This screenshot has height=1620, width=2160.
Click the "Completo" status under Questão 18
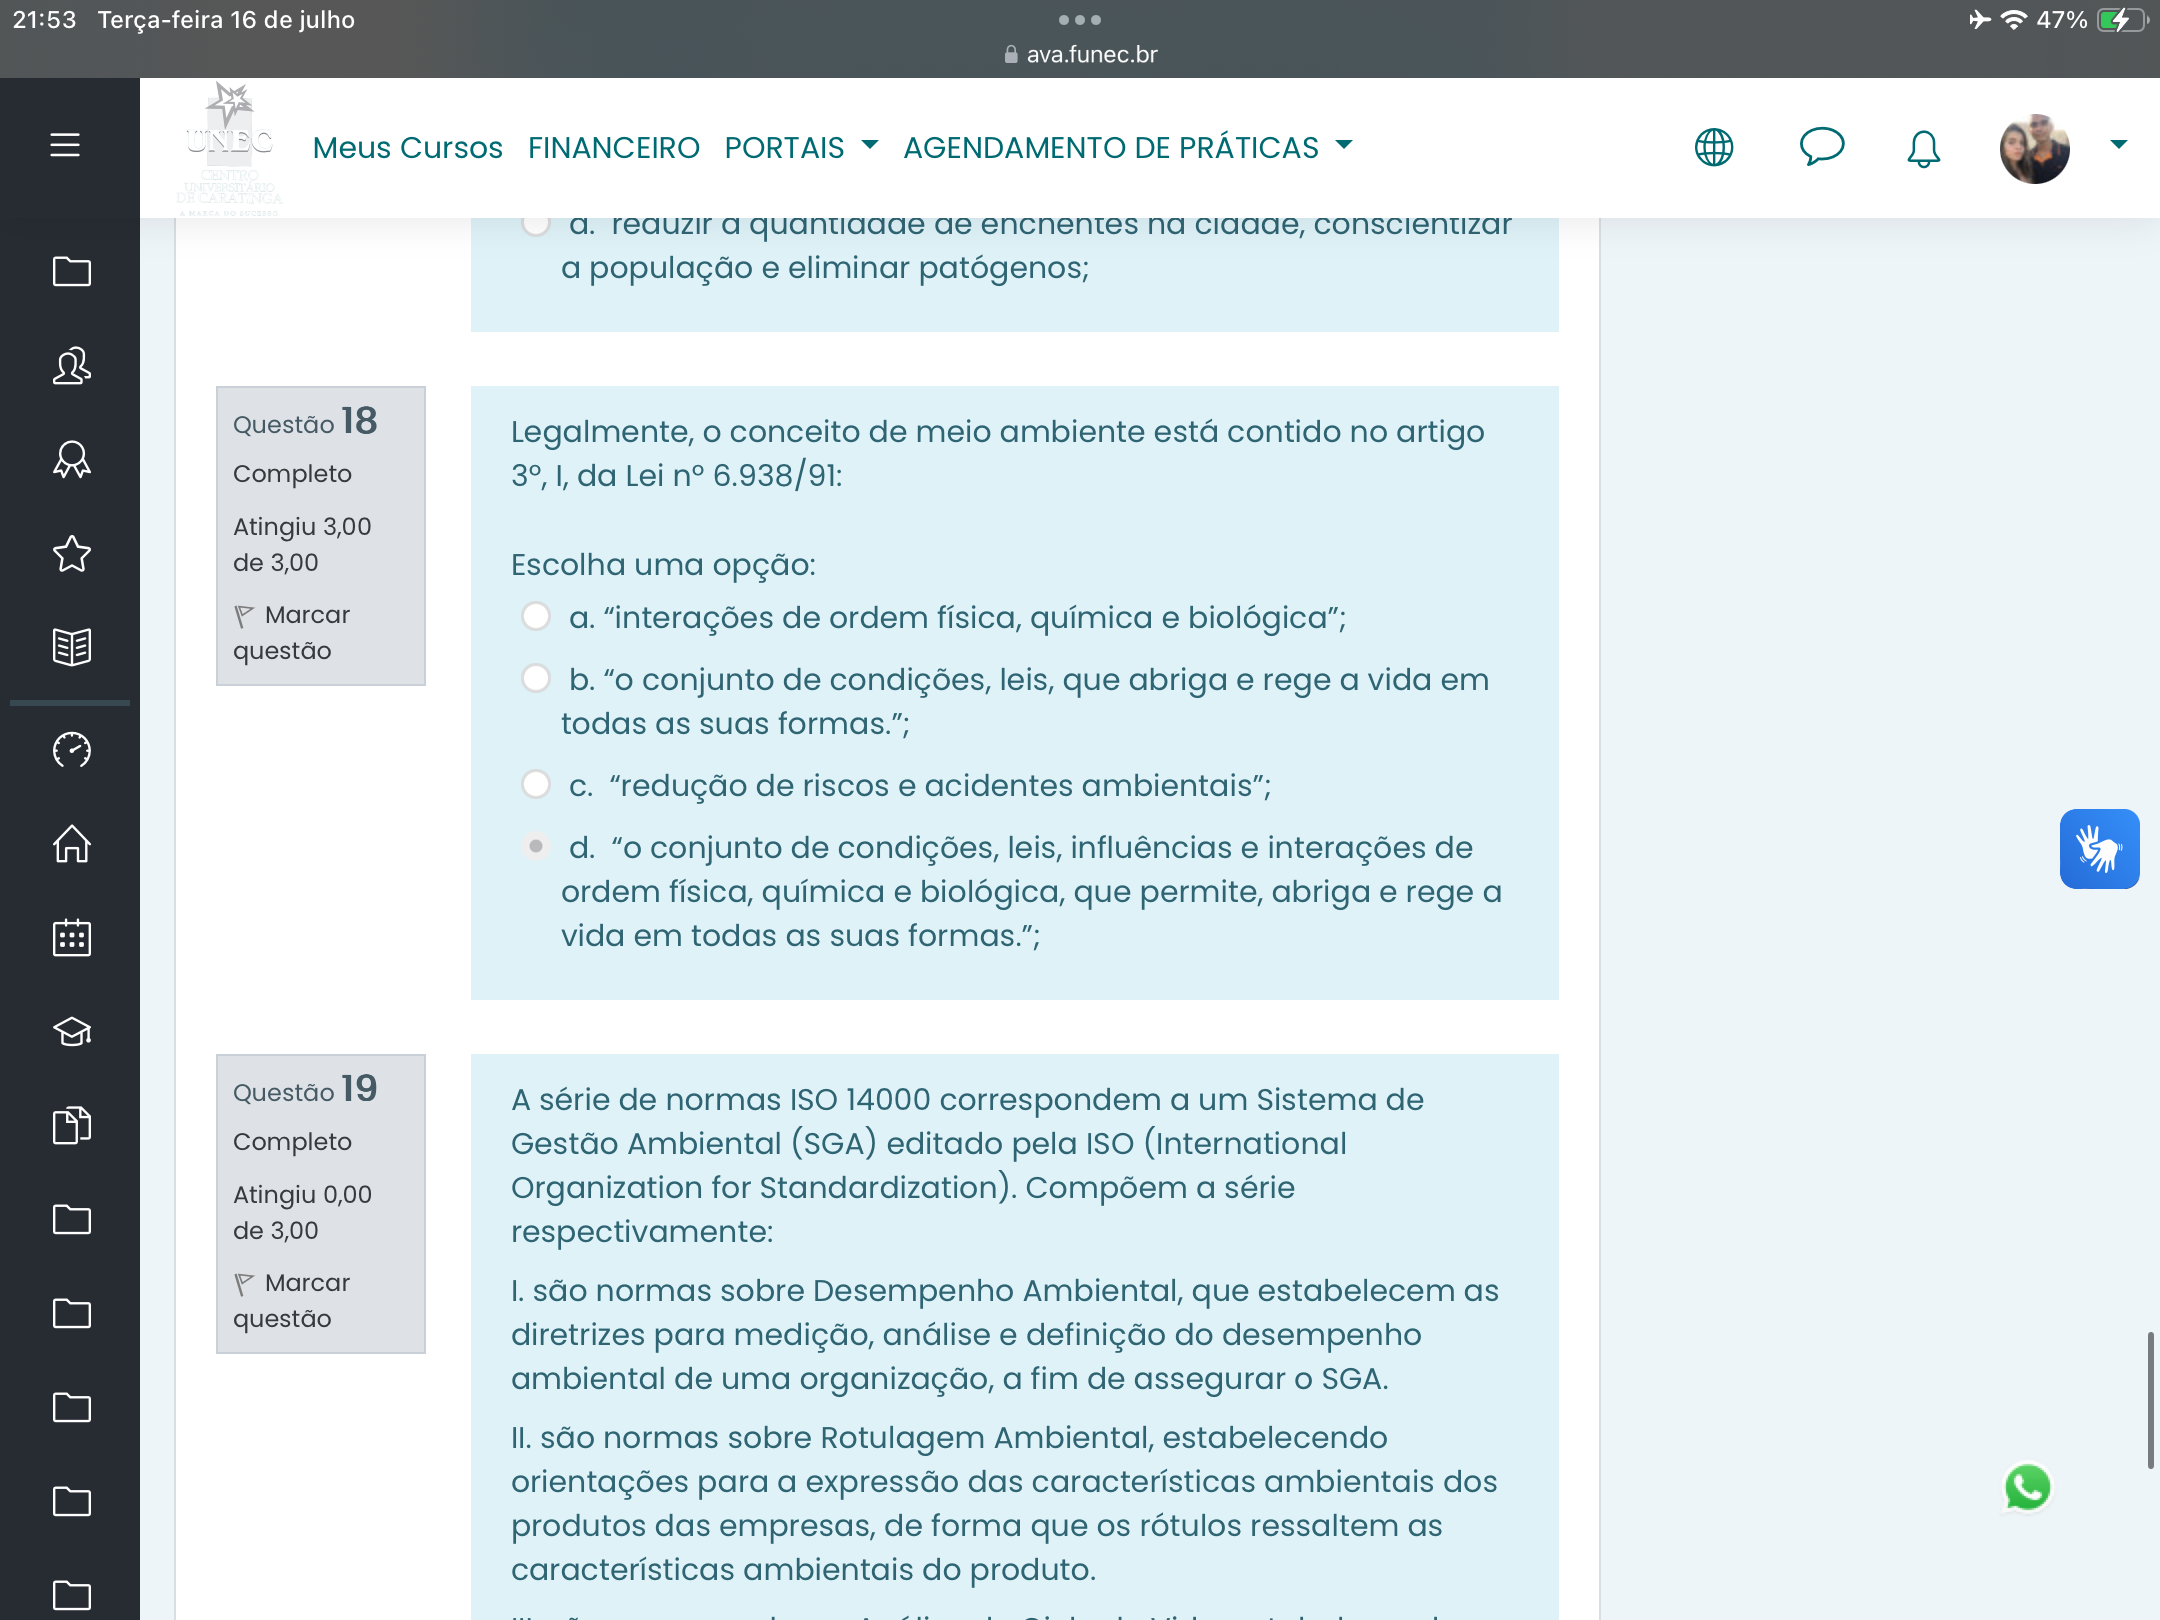[x=292, y=474]
